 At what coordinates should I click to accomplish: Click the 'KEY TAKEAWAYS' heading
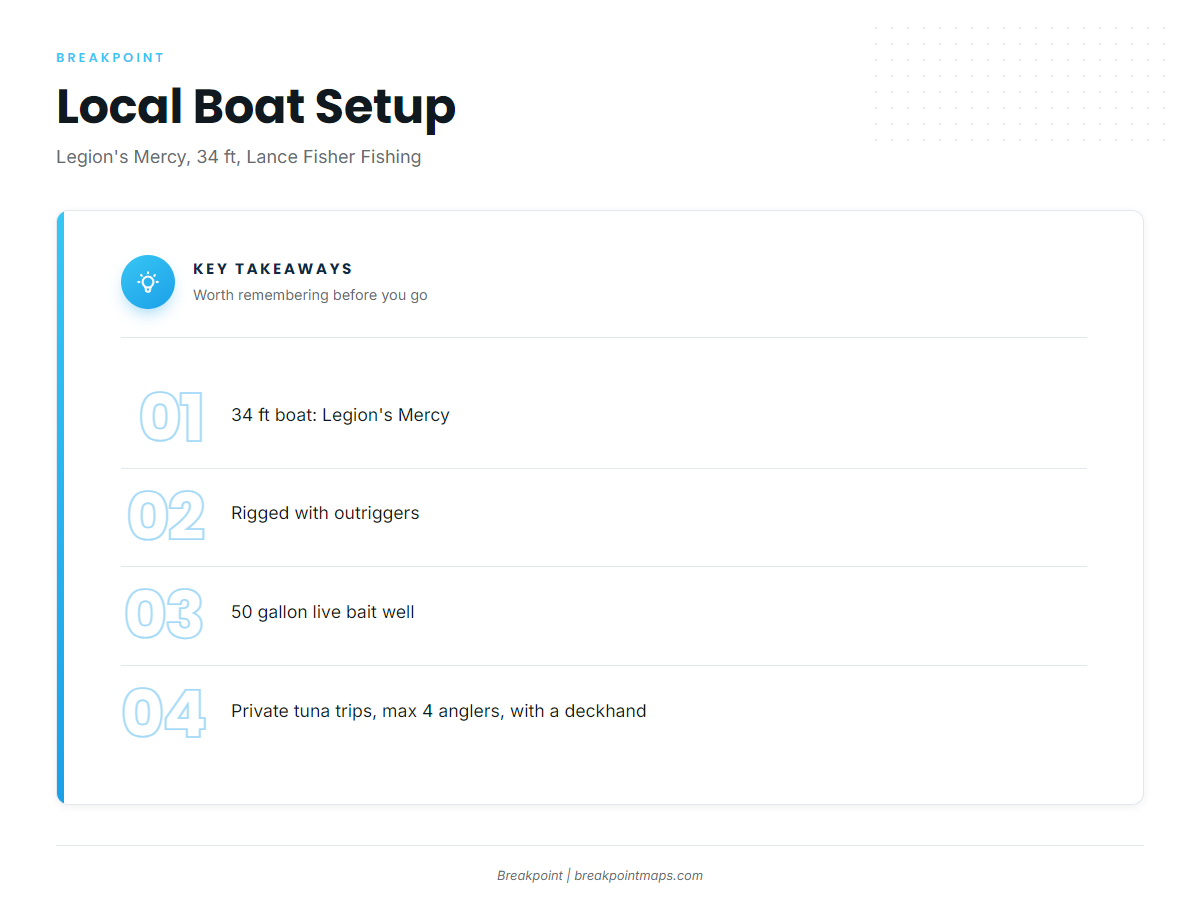[273, 269]
